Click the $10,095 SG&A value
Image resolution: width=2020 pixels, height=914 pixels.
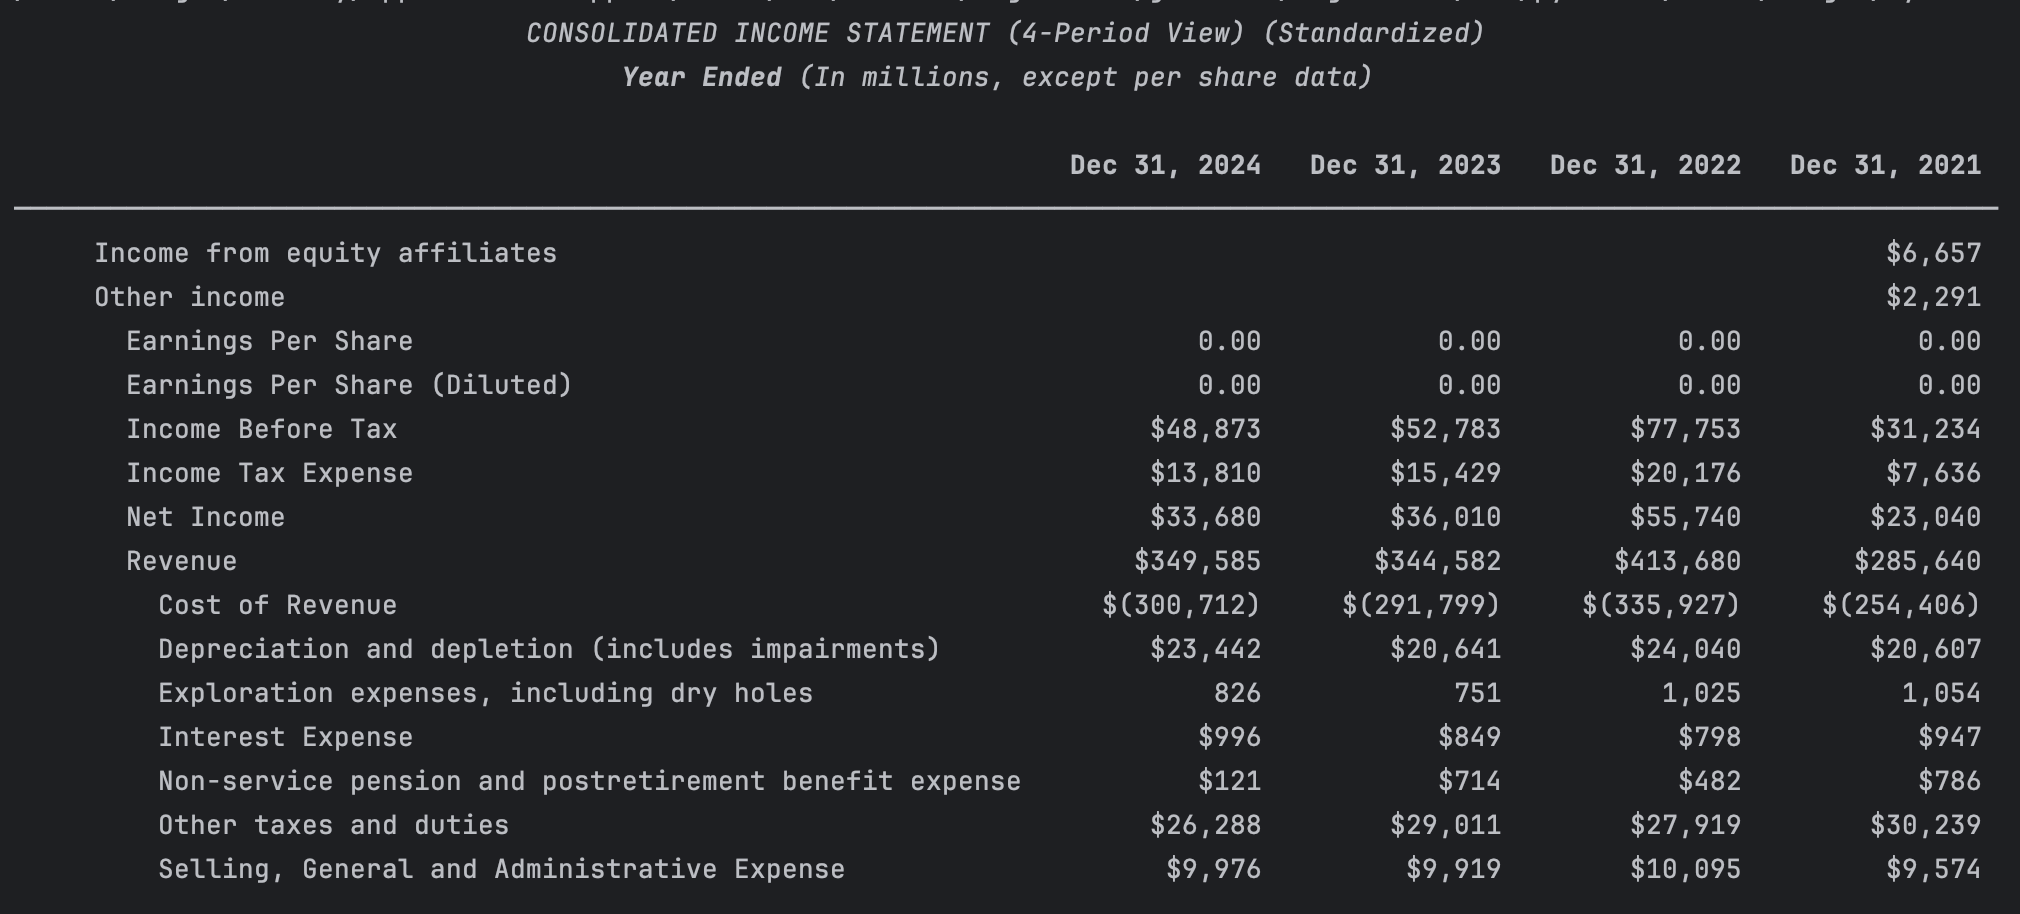[1686, 869]
